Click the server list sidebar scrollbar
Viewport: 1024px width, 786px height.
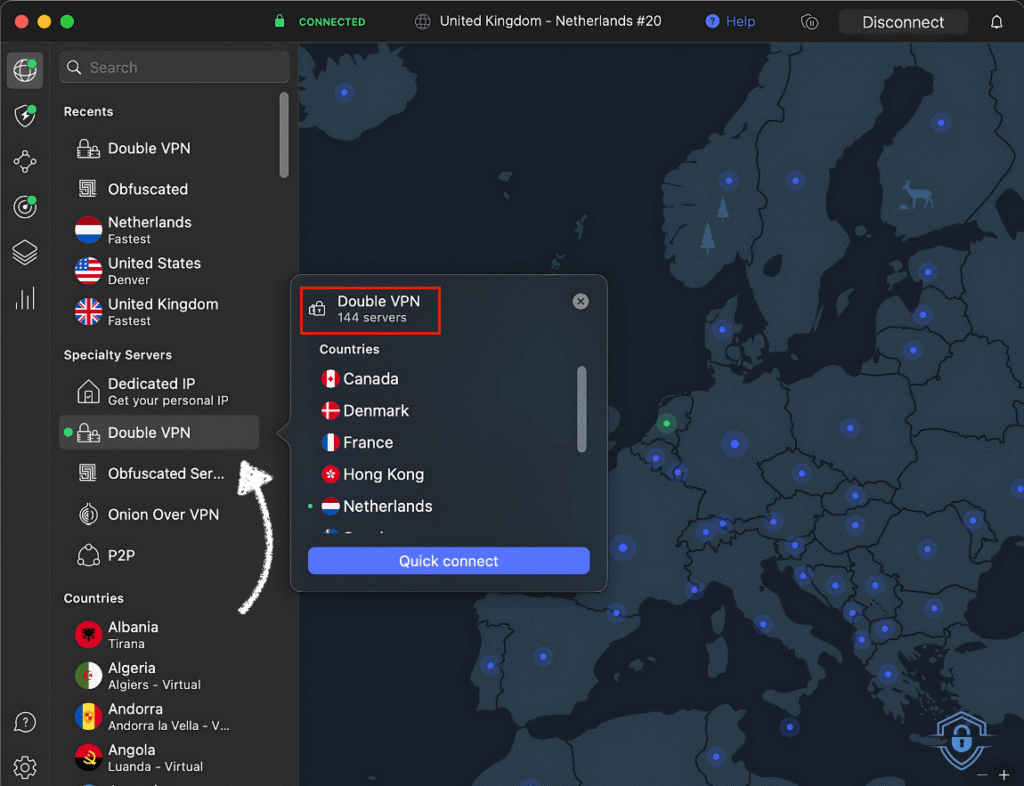(x=283, y=134)
